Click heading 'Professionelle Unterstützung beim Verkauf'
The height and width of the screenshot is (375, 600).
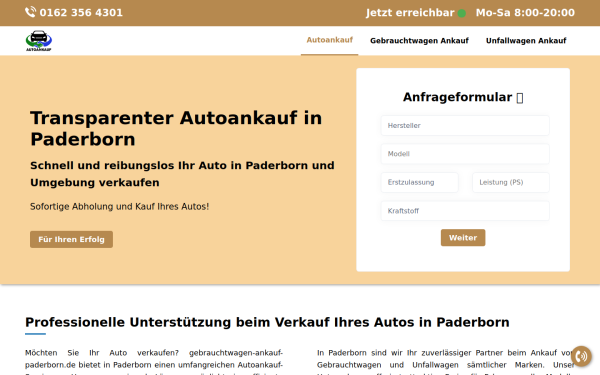[x=267, y=322]
